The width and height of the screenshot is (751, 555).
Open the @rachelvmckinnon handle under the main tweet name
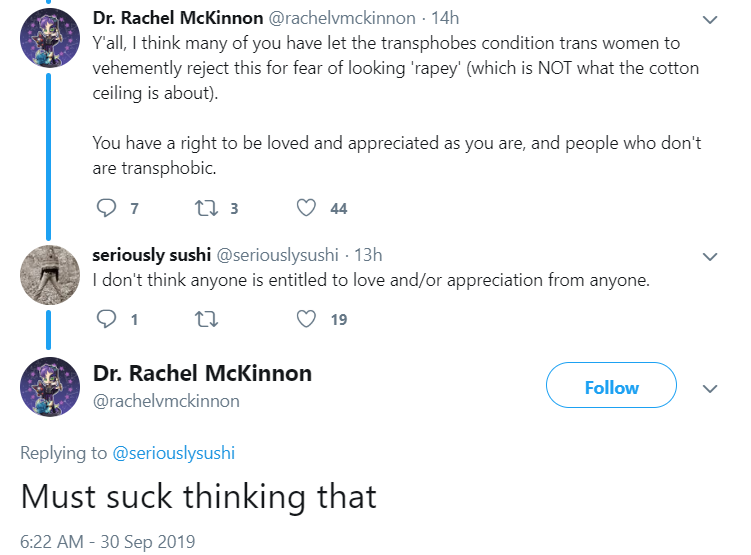[x=166, y=401]
